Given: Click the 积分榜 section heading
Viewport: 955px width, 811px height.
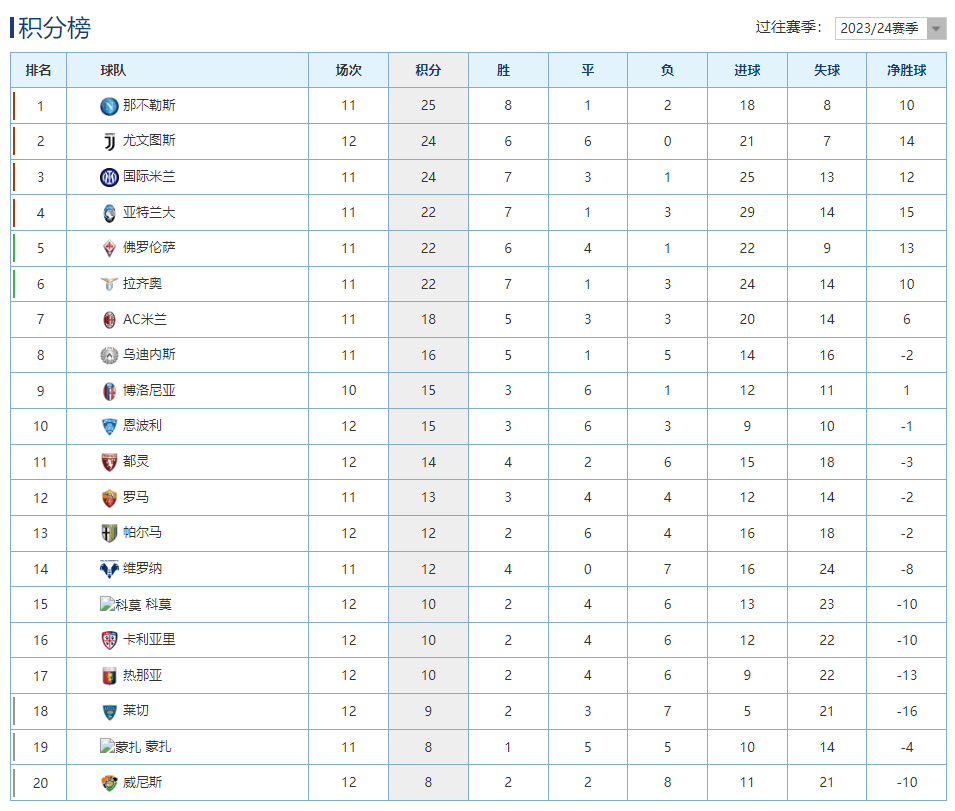Looking at the screenshot, I should pos(54,28).
